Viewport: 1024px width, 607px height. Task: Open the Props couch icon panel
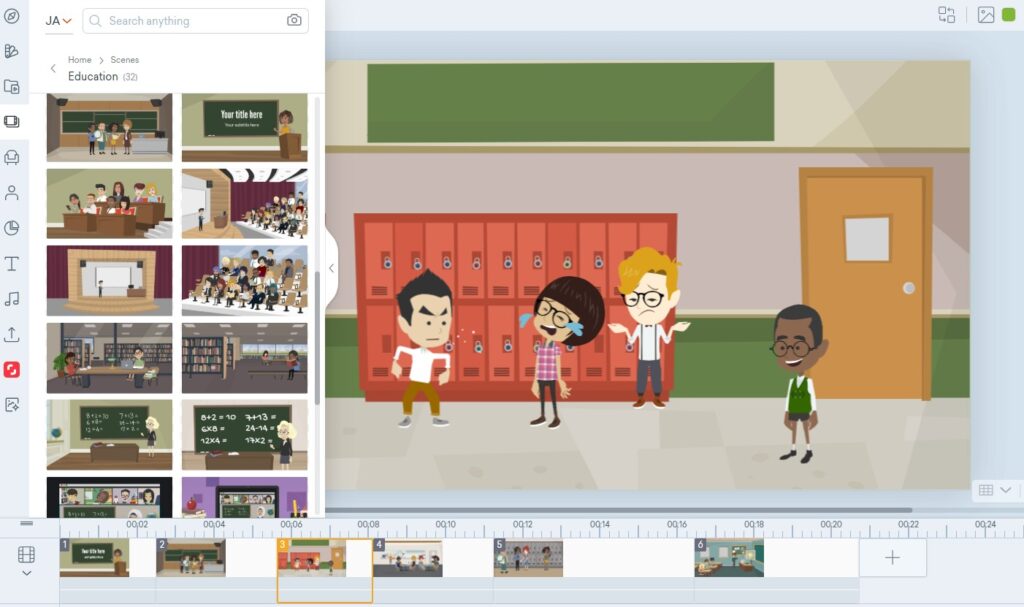[x=12, y=157]
